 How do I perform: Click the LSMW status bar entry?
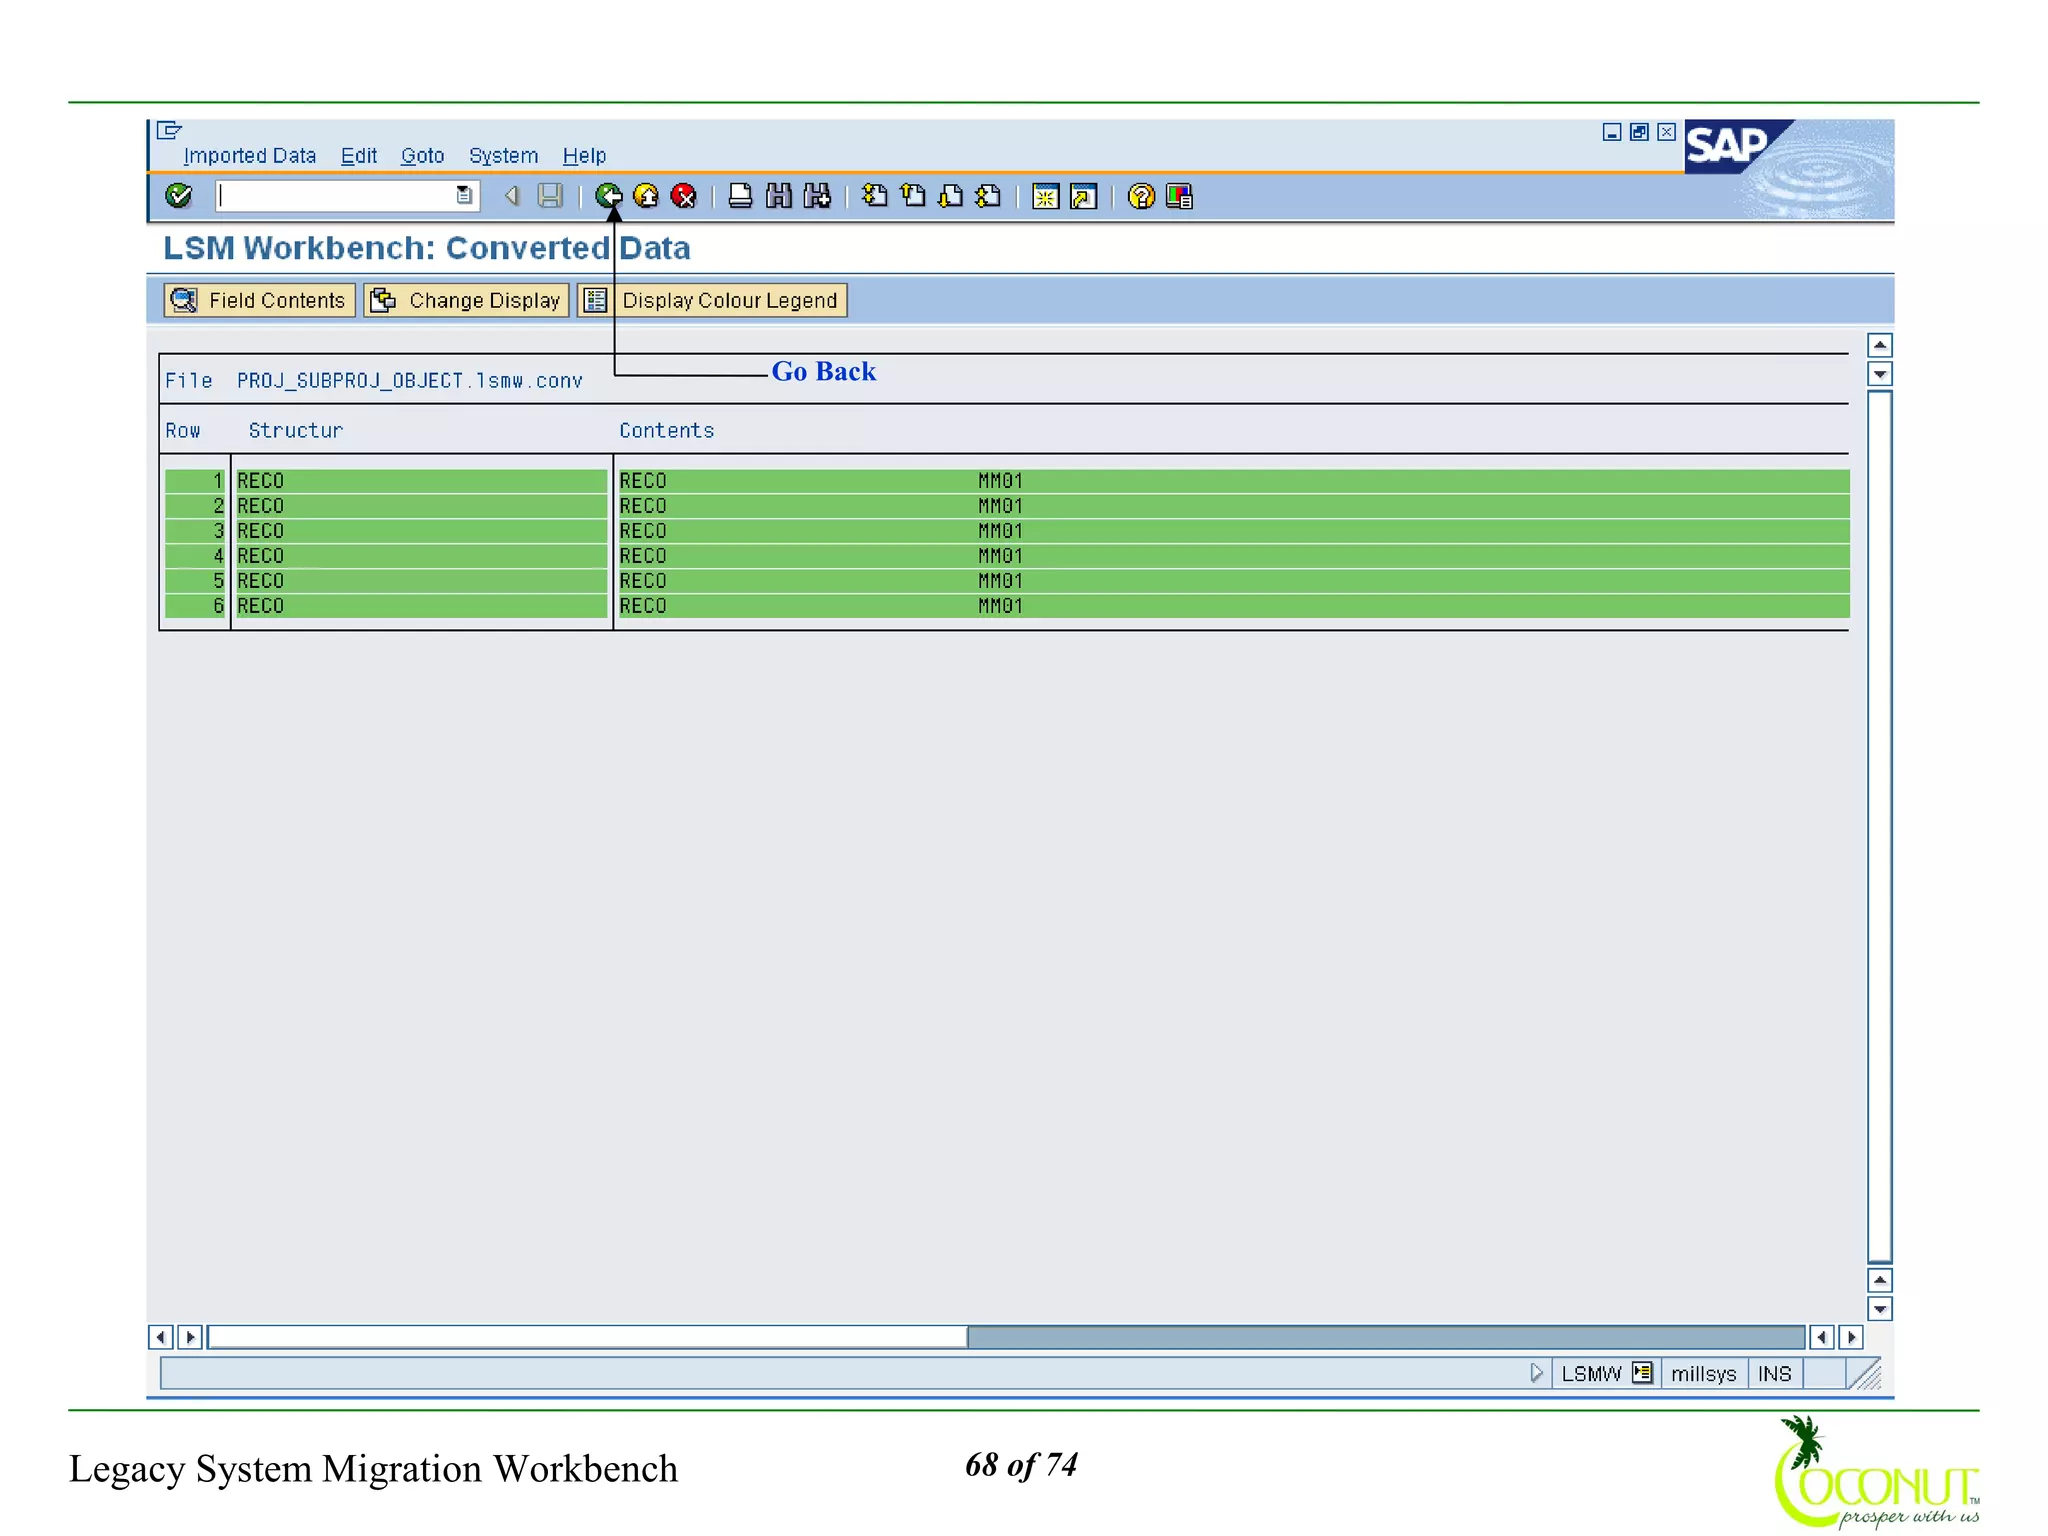1591,1374
